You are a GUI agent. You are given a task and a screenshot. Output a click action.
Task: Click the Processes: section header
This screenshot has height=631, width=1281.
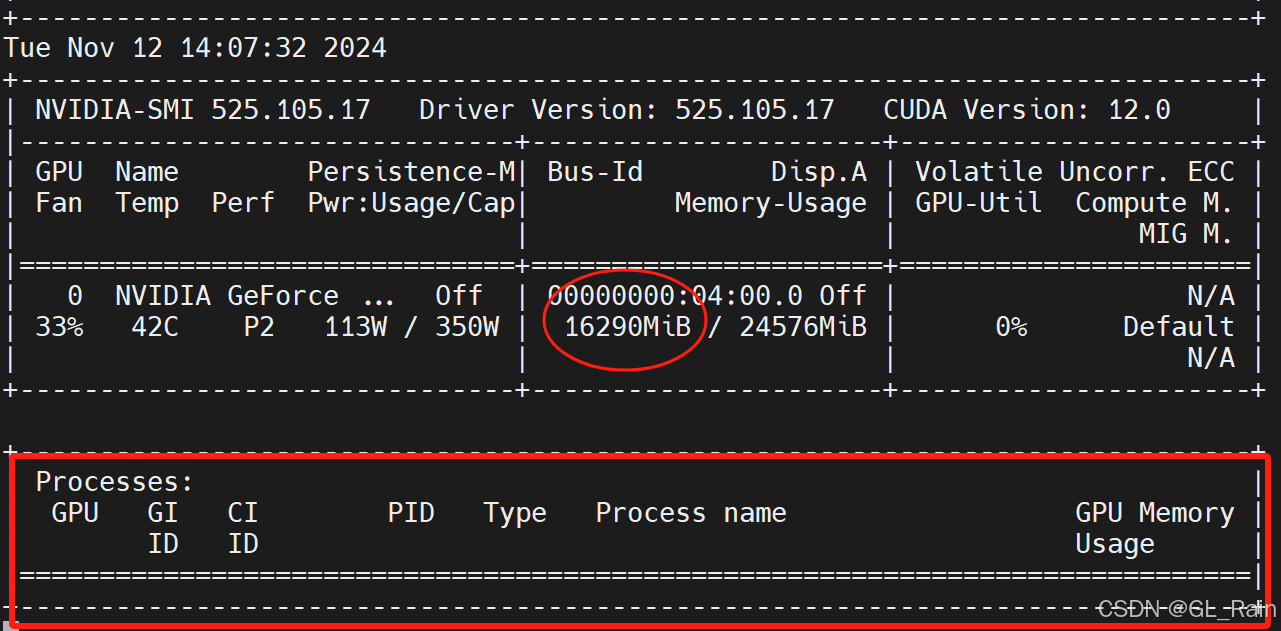[x=113, y=481]
